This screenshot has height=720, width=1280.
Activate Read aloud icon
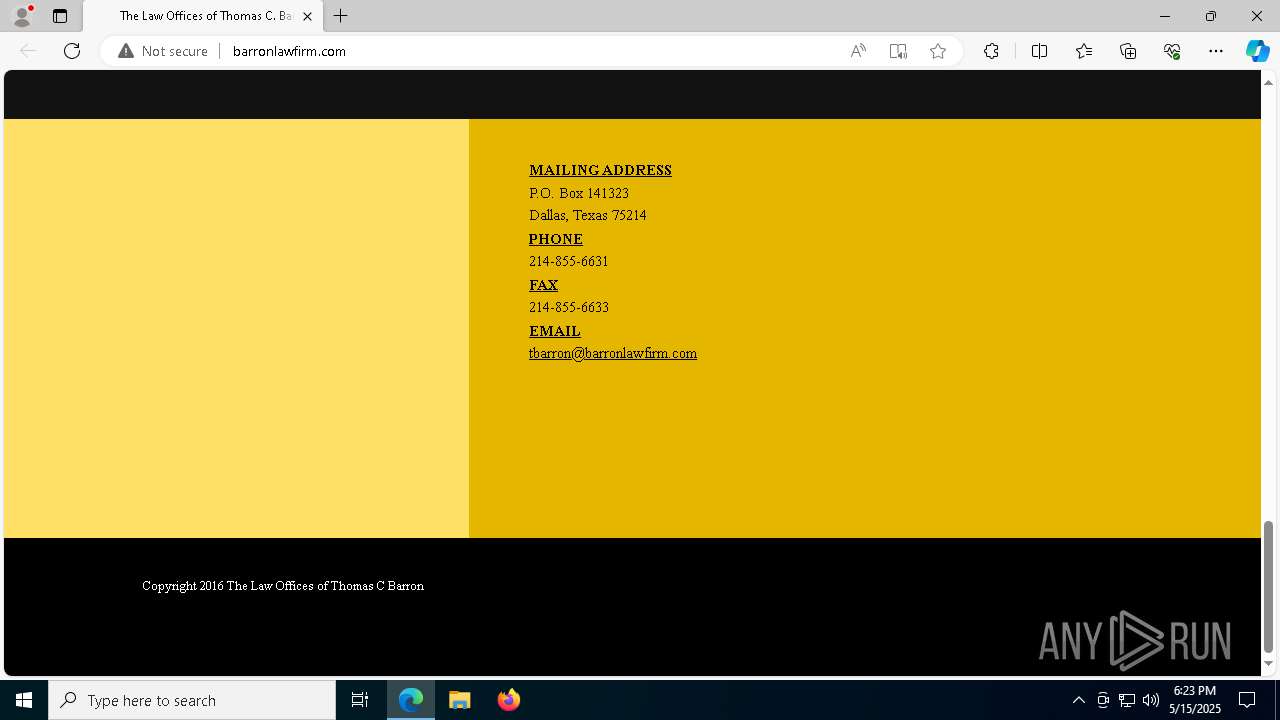858,51
